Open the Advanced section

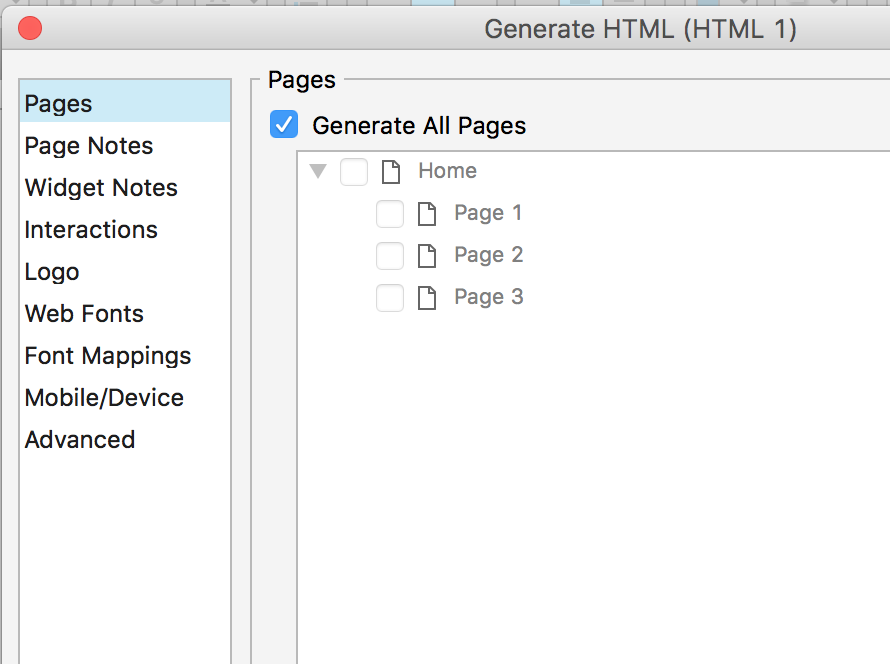coord(80,440)
